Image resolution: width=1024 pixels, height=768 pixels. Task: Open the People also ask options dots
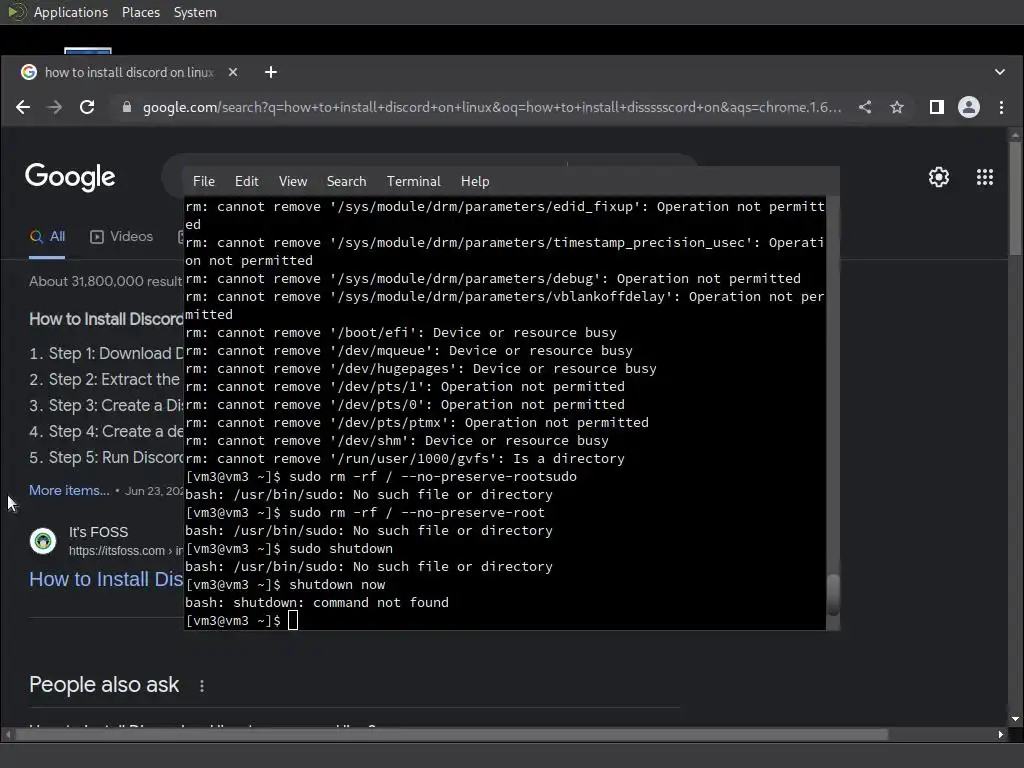coord(202,686)
